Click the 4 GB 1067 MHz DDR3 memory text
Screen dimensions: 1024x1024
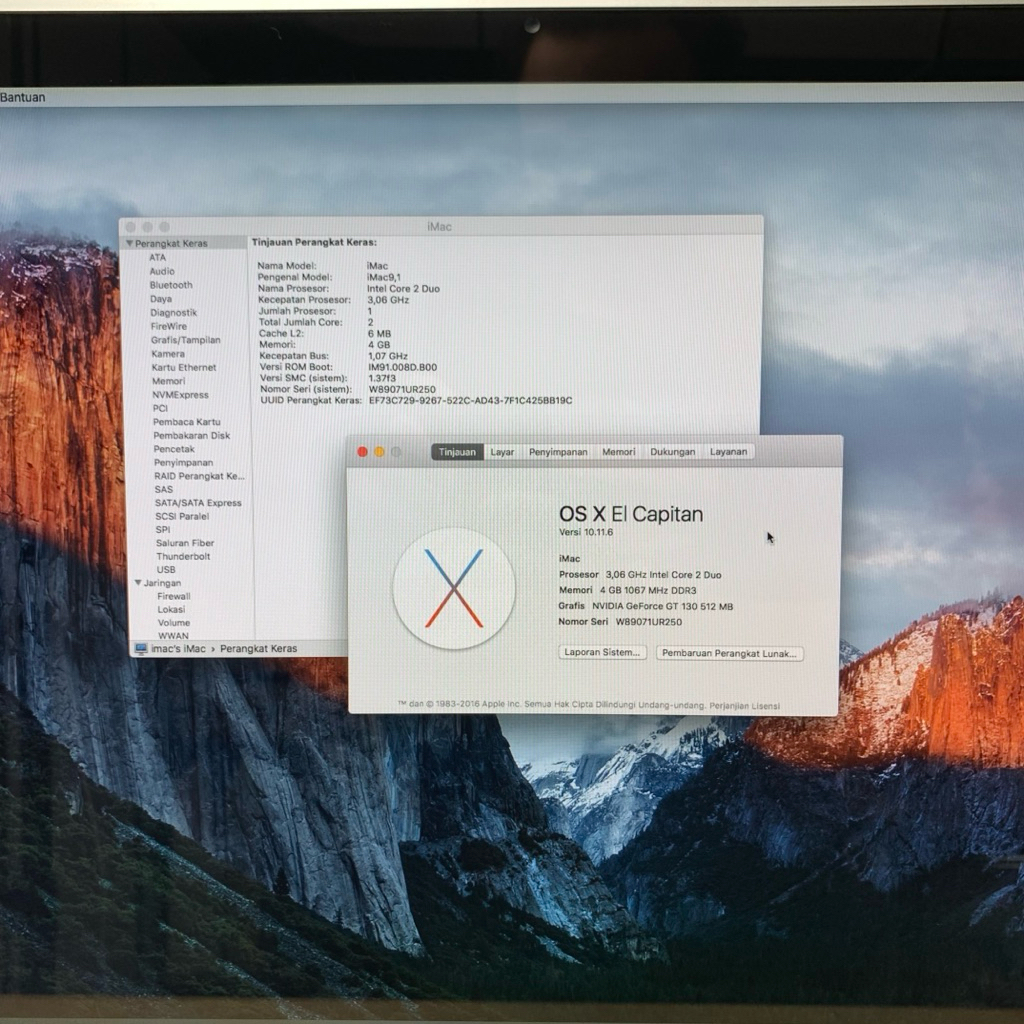(x=648, y=590)
